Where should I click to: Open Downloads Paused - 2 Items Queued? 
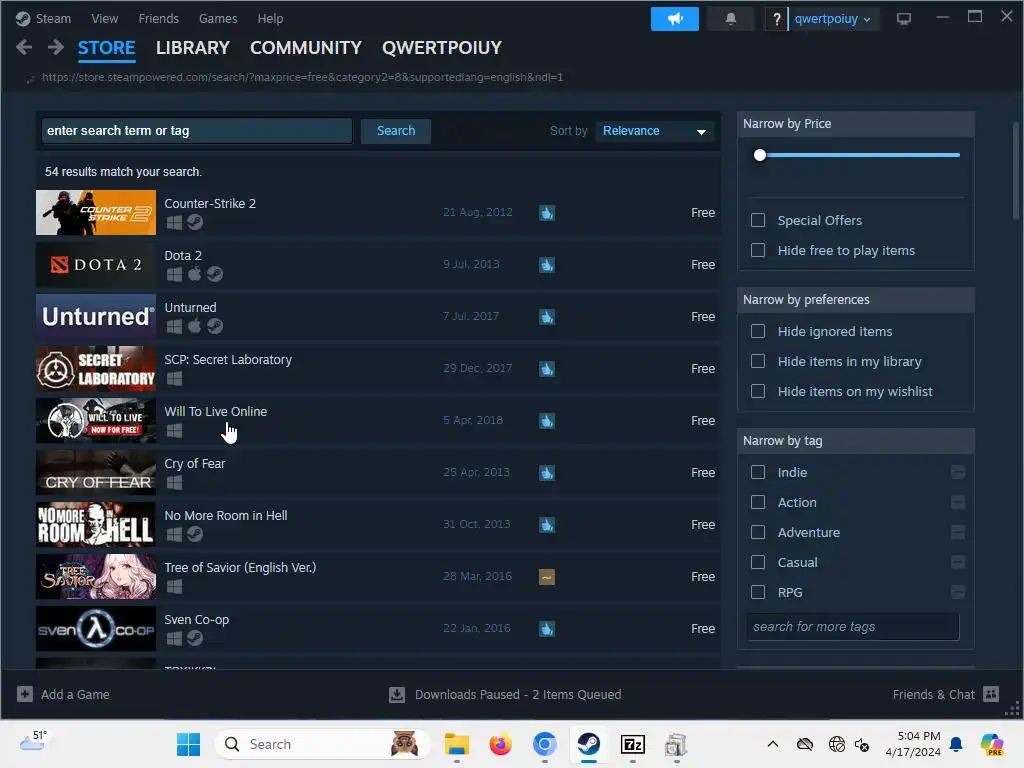pyautogui.click(x=518, y=694)
